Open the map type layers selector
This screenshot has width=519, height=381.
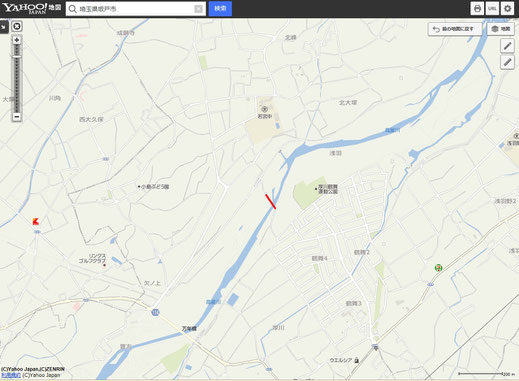[x=501, y=29]
